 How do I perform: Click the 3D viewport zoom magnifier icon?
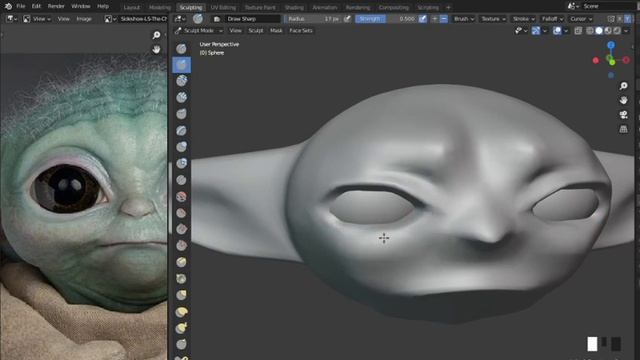pos(623,86)
